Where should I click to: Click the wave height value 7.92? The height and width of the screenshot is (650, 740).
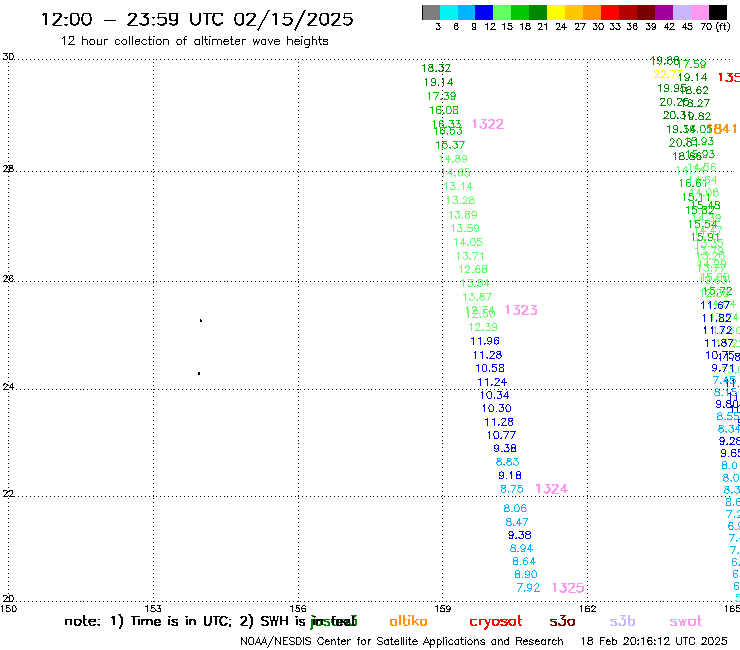coord(528,588)
